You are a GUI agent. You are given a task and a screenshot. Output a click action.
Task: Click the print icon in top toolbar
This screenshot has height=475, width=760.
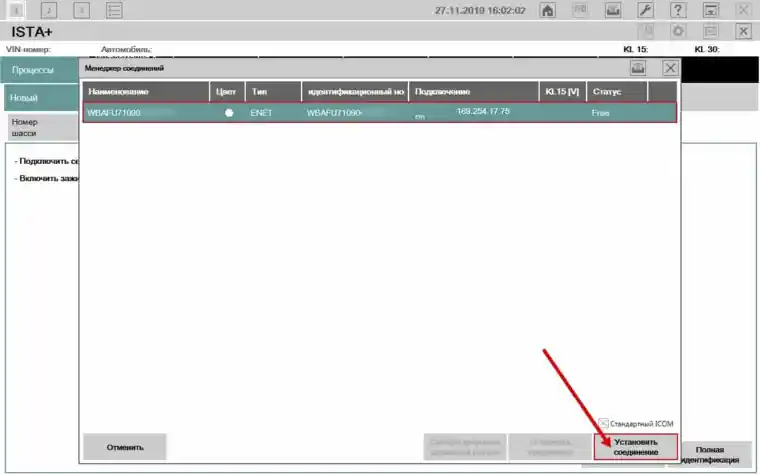(x=613, y=10)
